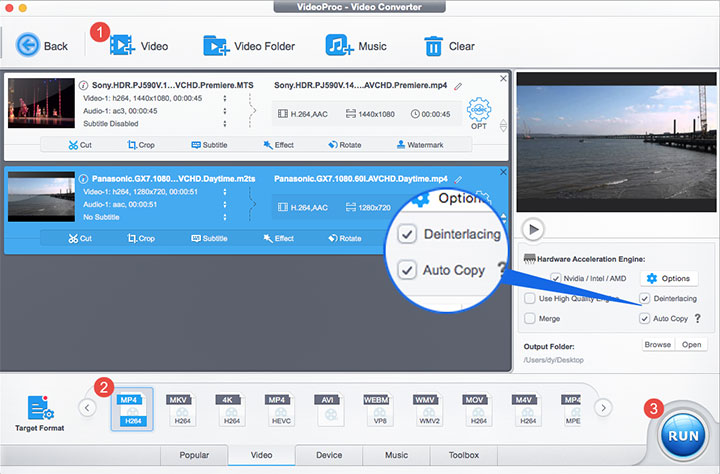Clear the list with trash icon

click(433, 46)
